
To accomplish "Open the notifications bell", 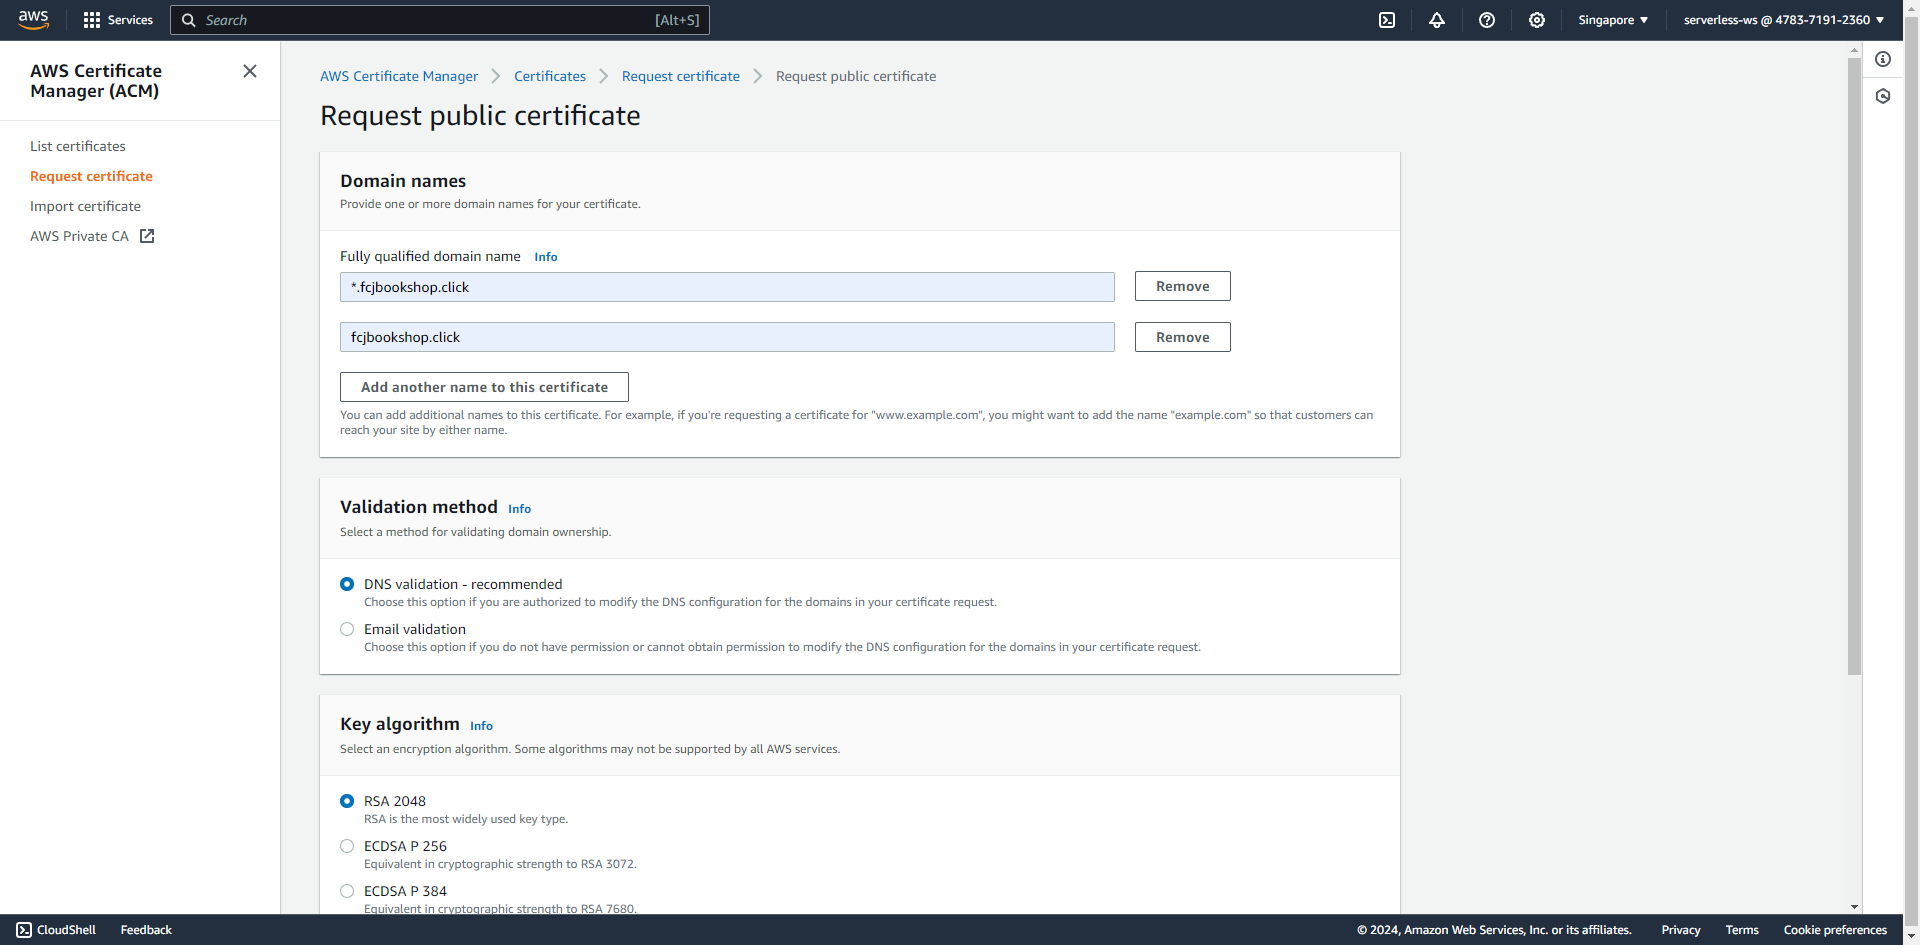I will [x=1437, y=20].
